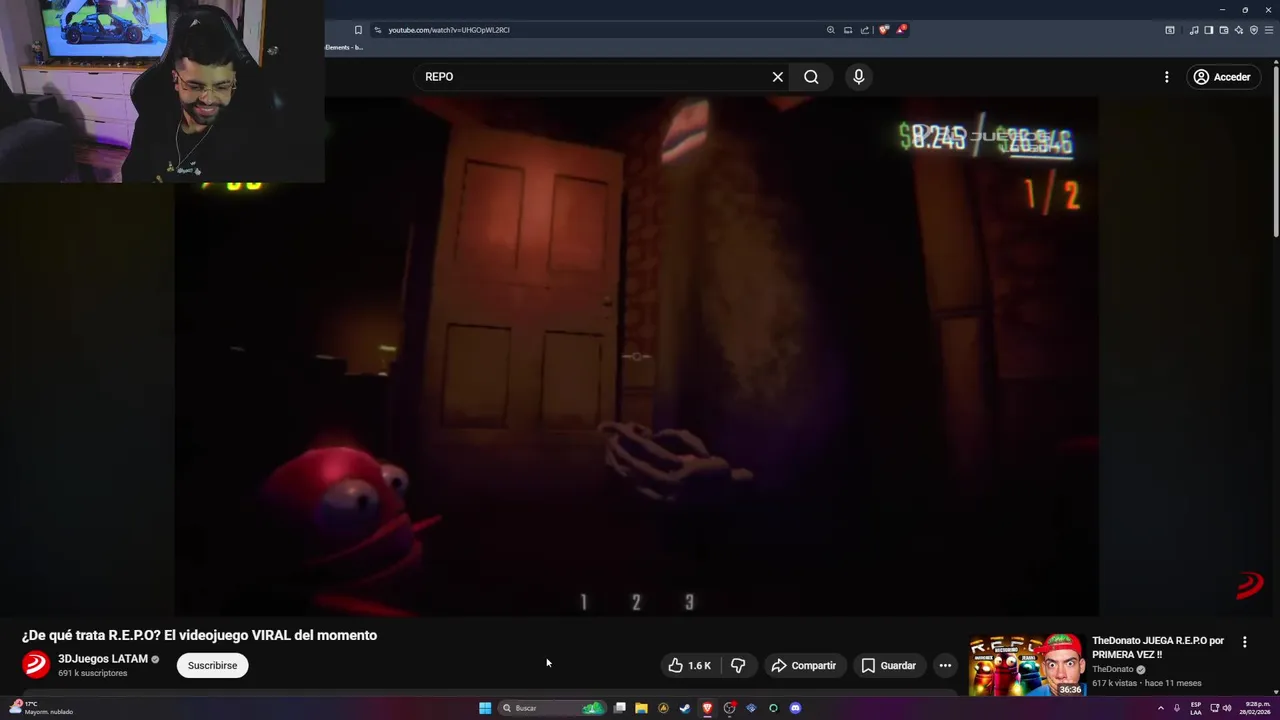Open the weather widget showing 17°C

(40, 708)
